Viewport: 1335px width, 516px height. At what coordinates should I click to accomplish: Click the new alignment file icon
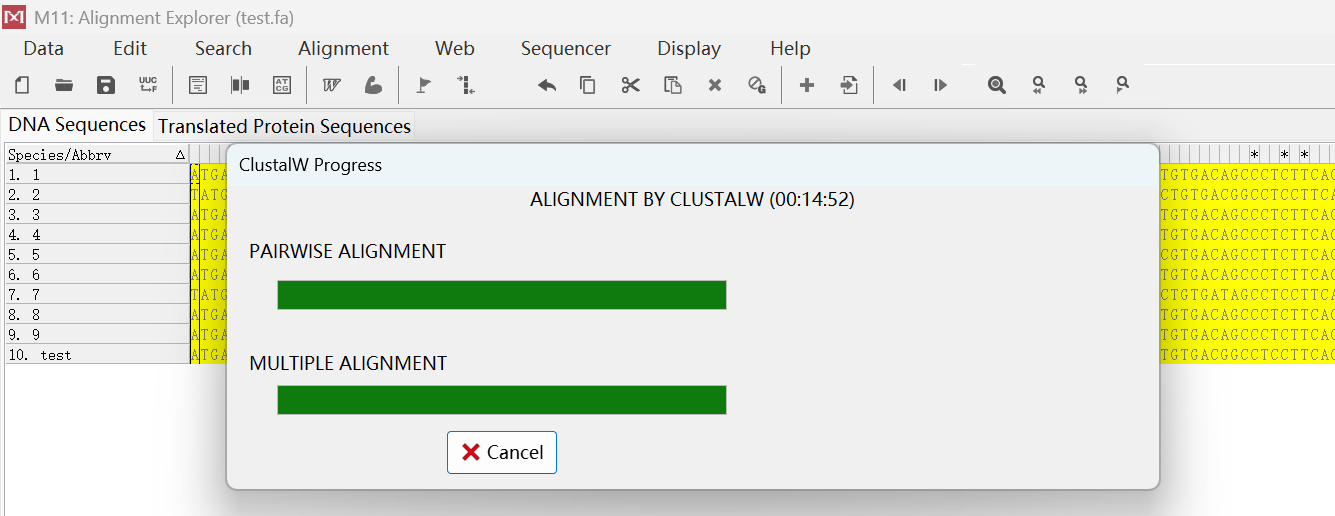click(x=22, y=85)
